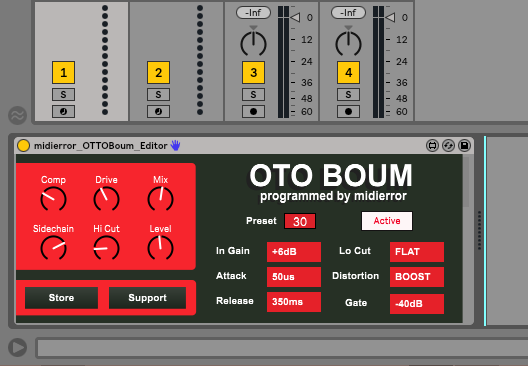Screen dimensions: 528x366
Task: Click the Support button
Action: [x=147, y=298]
